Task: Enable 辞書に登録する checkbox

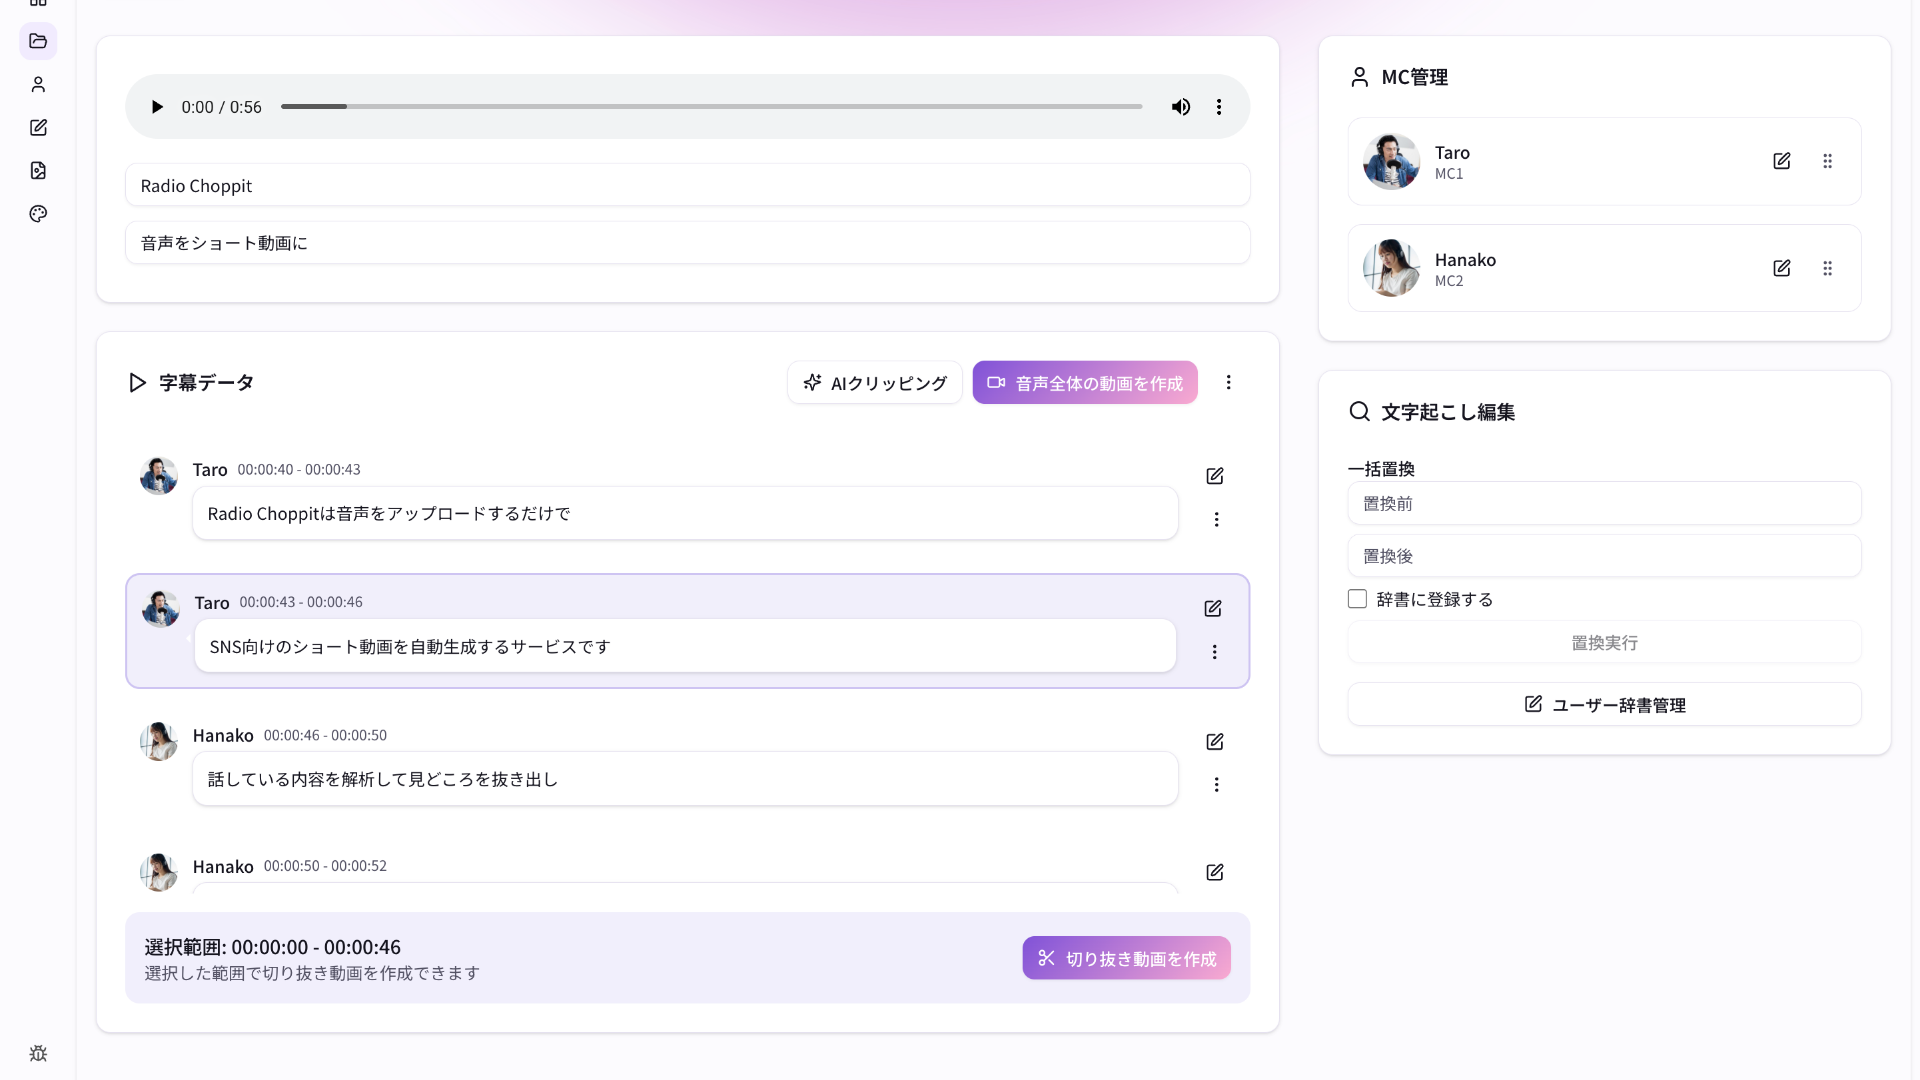Action: (x=1357, y=599)
